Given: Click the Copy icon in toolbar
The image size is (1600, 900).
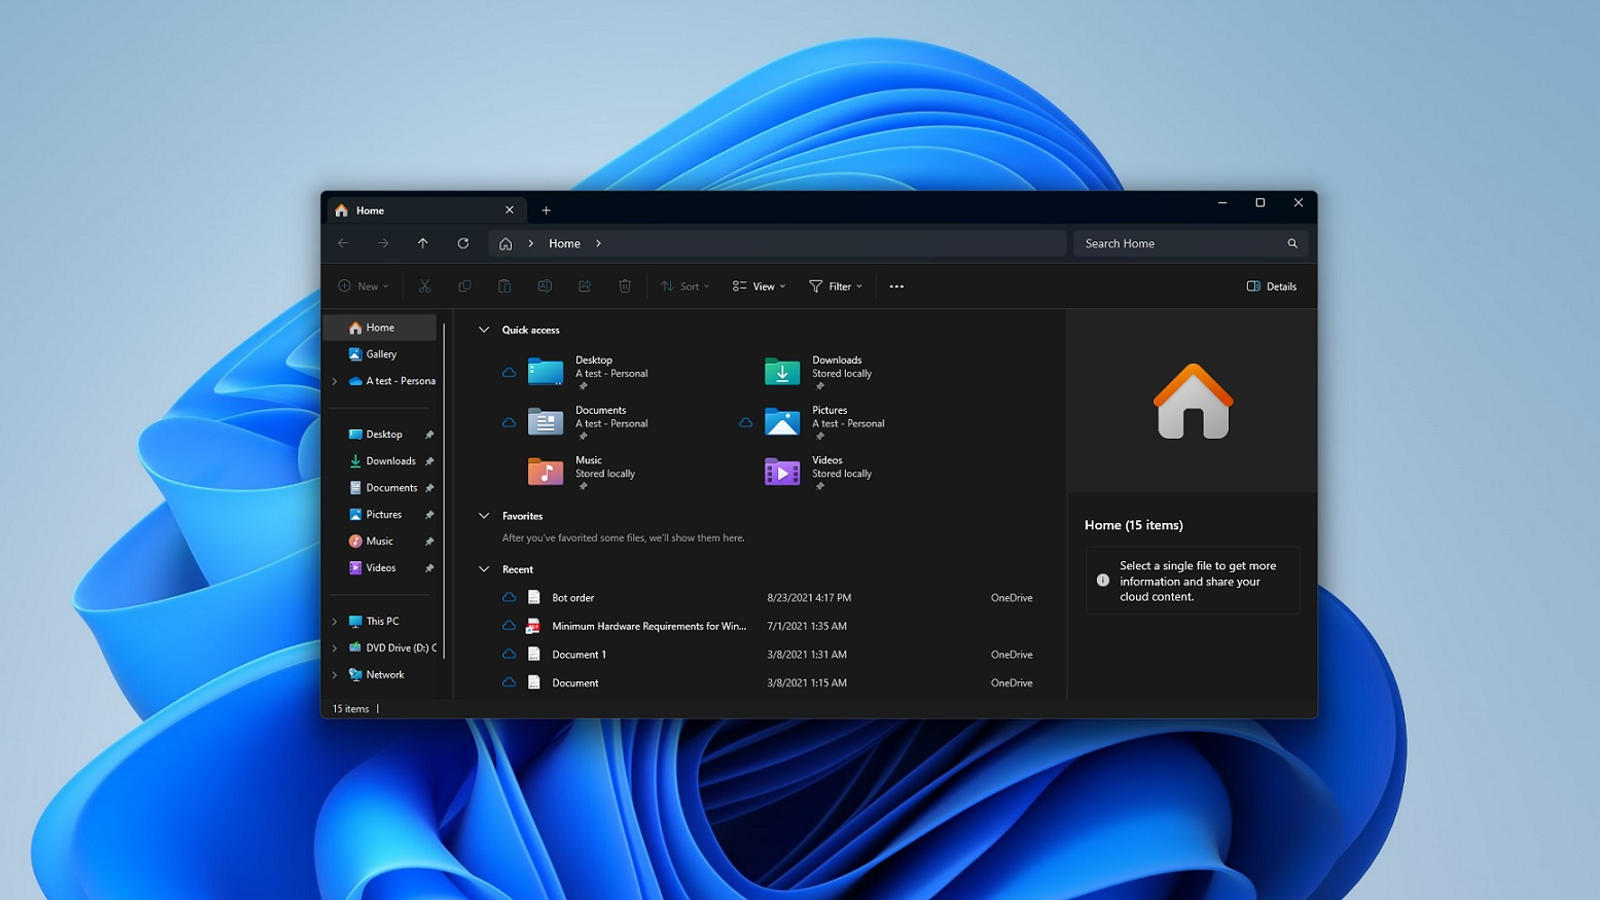Looking at the screenshot, I should click(465, 286).
